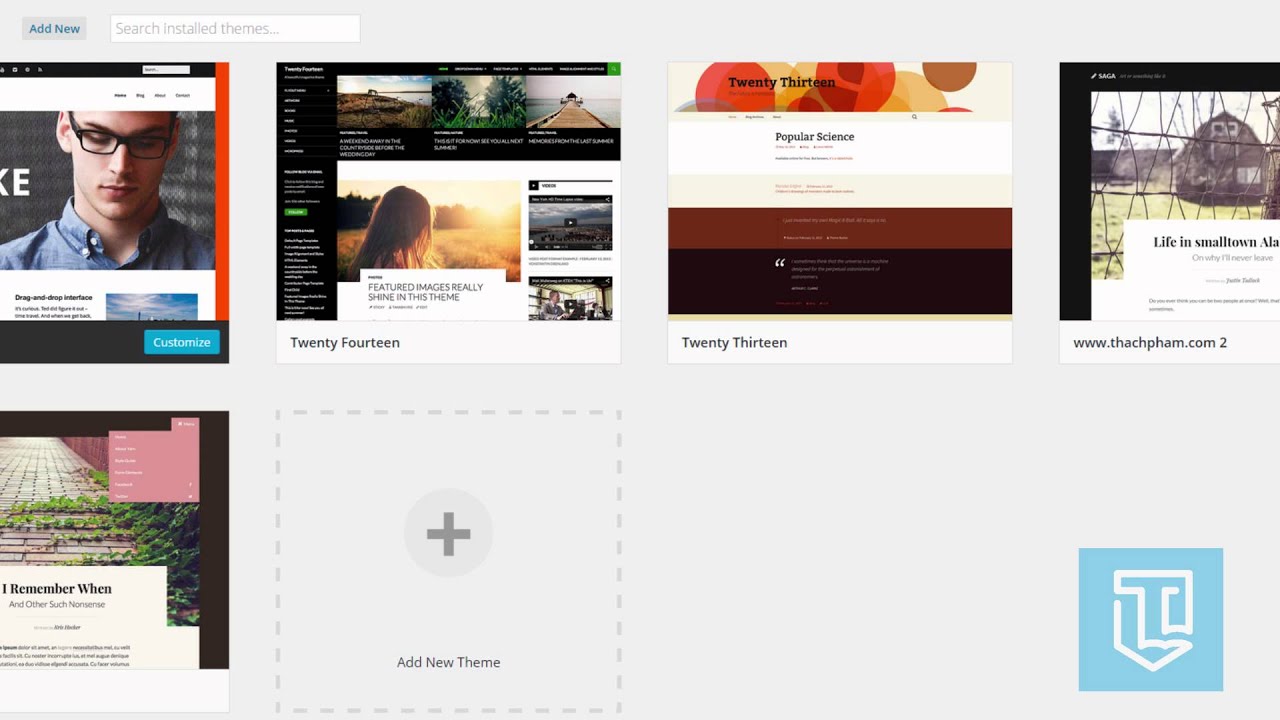
Task: Open the active theme's man-with-glasses screenshot
Action: tap(114, 191)
